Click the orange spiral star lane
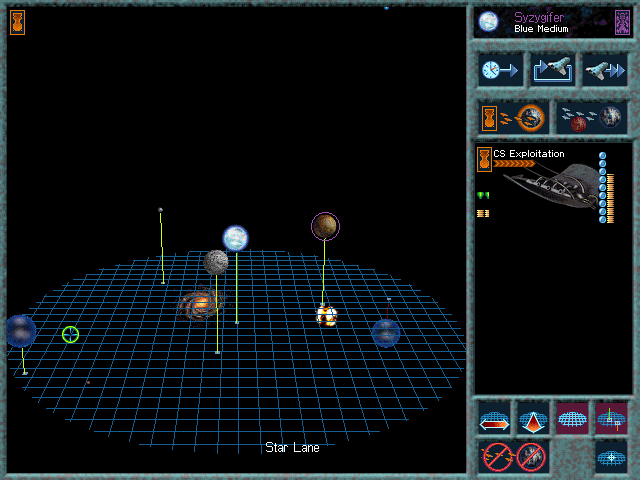 (x=200, y=304)
